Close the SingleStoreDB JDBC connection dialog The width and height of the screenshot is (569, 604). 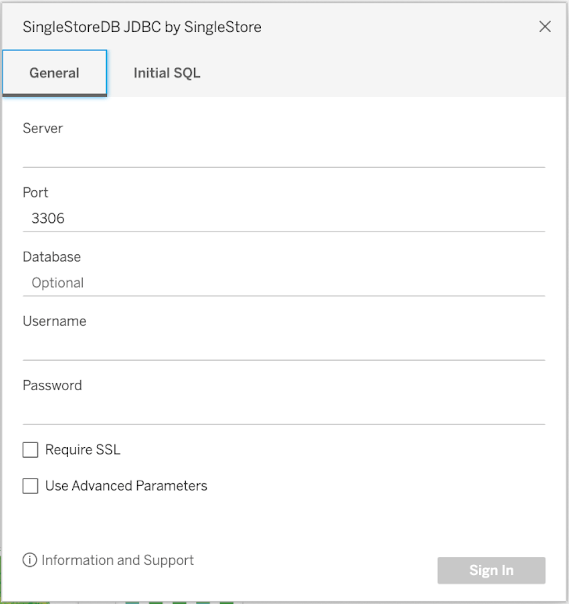(545, 27)
